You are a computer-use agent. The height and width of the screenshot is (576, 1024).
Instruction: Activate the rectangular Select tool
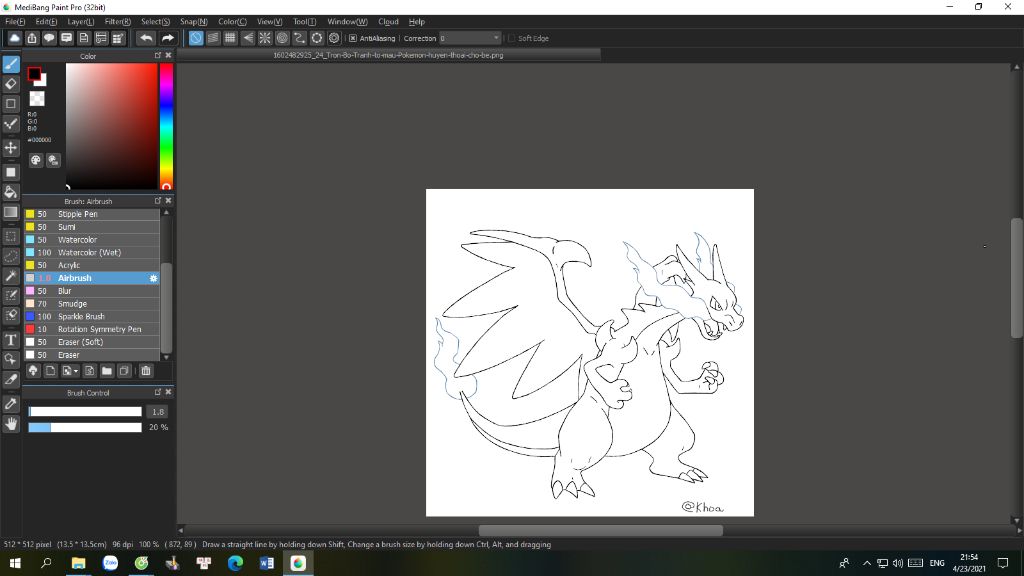click(11, 236)
